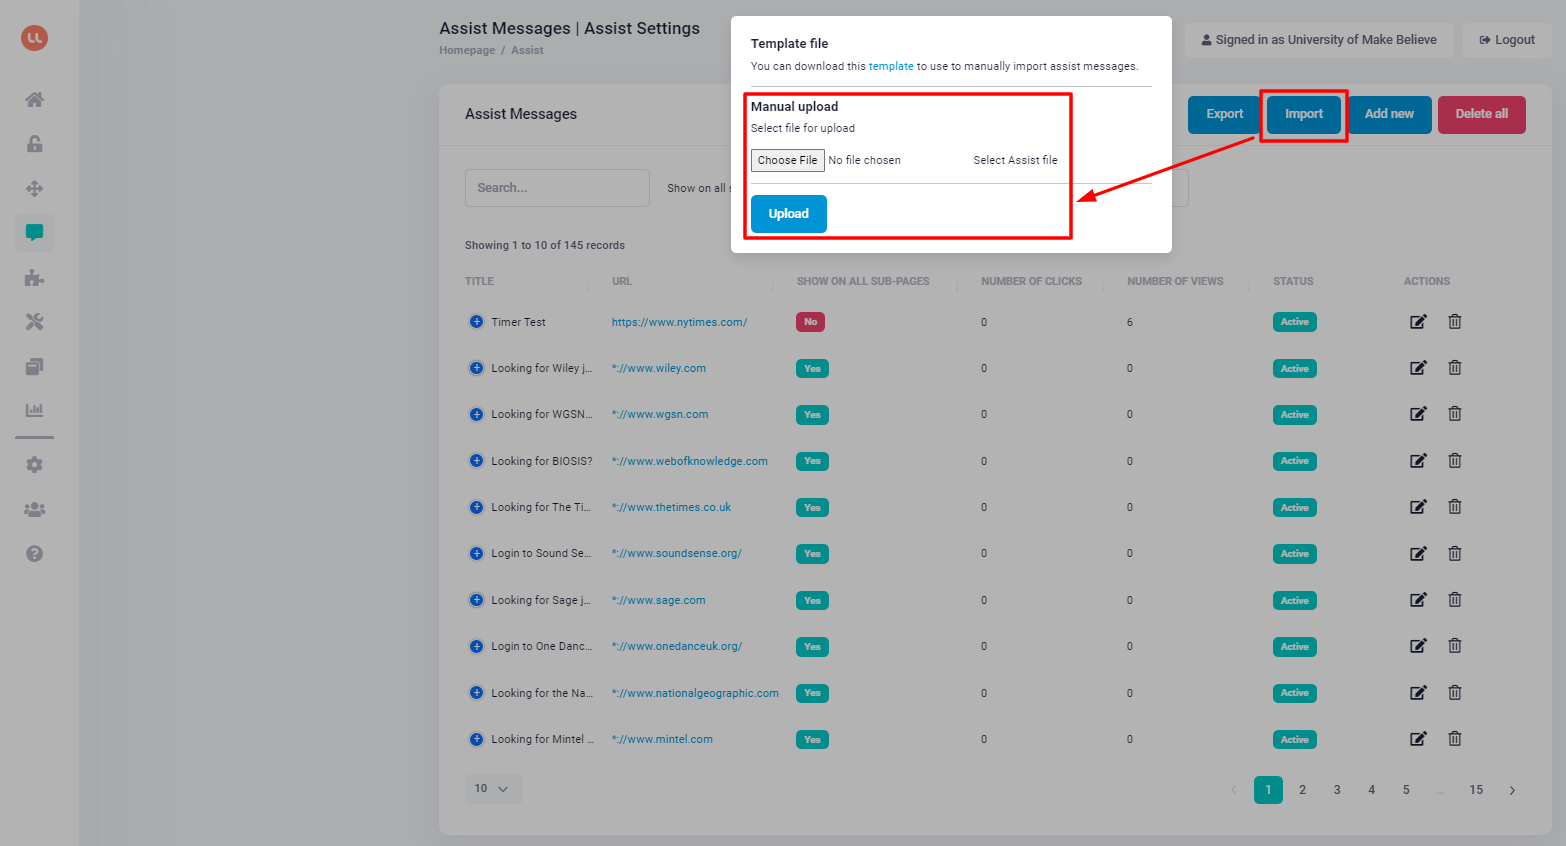Open the Home icon in the sidebar
1566x846 pixels.
34,99
